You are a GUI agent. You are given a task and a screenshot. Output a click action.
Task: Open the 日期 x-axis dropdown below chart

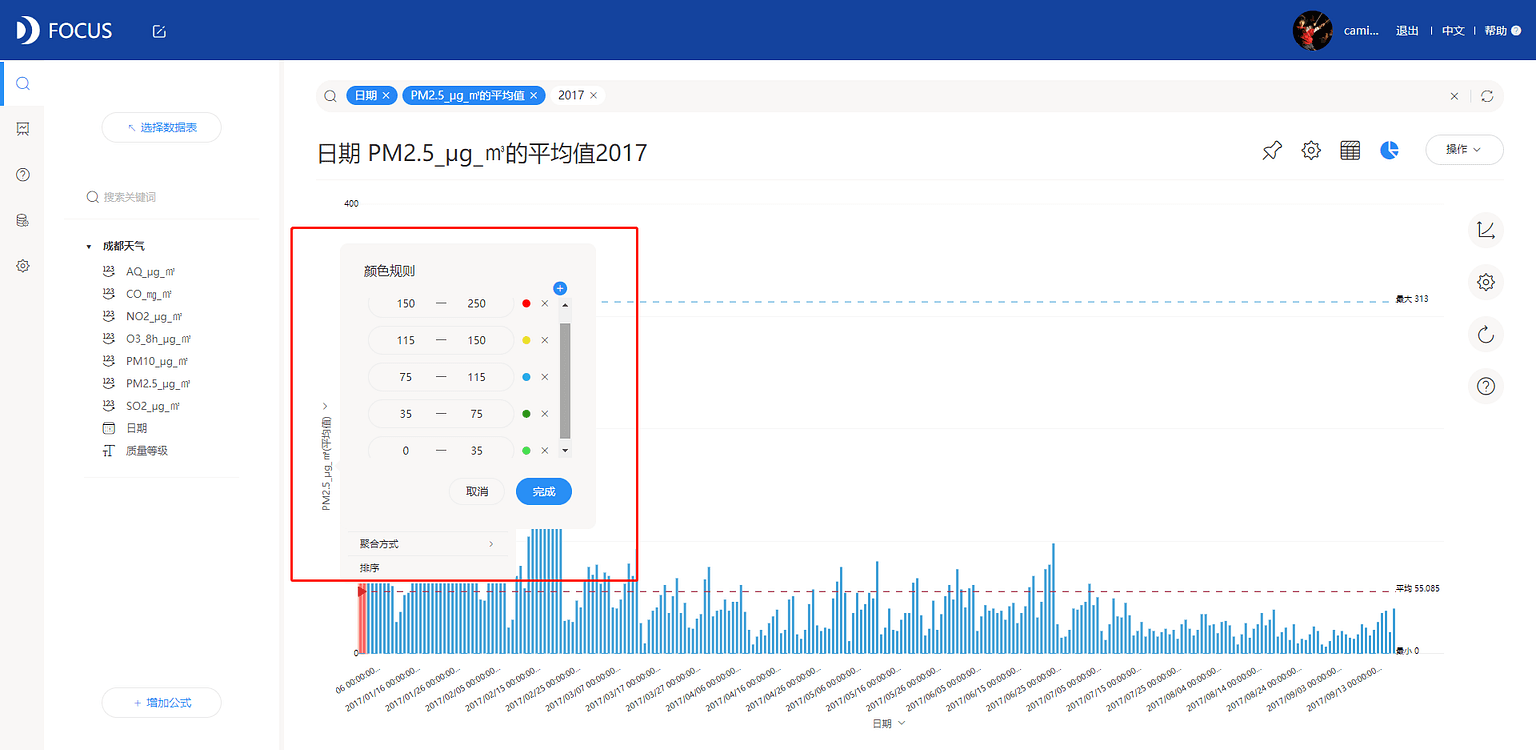(x=889, y=724)
